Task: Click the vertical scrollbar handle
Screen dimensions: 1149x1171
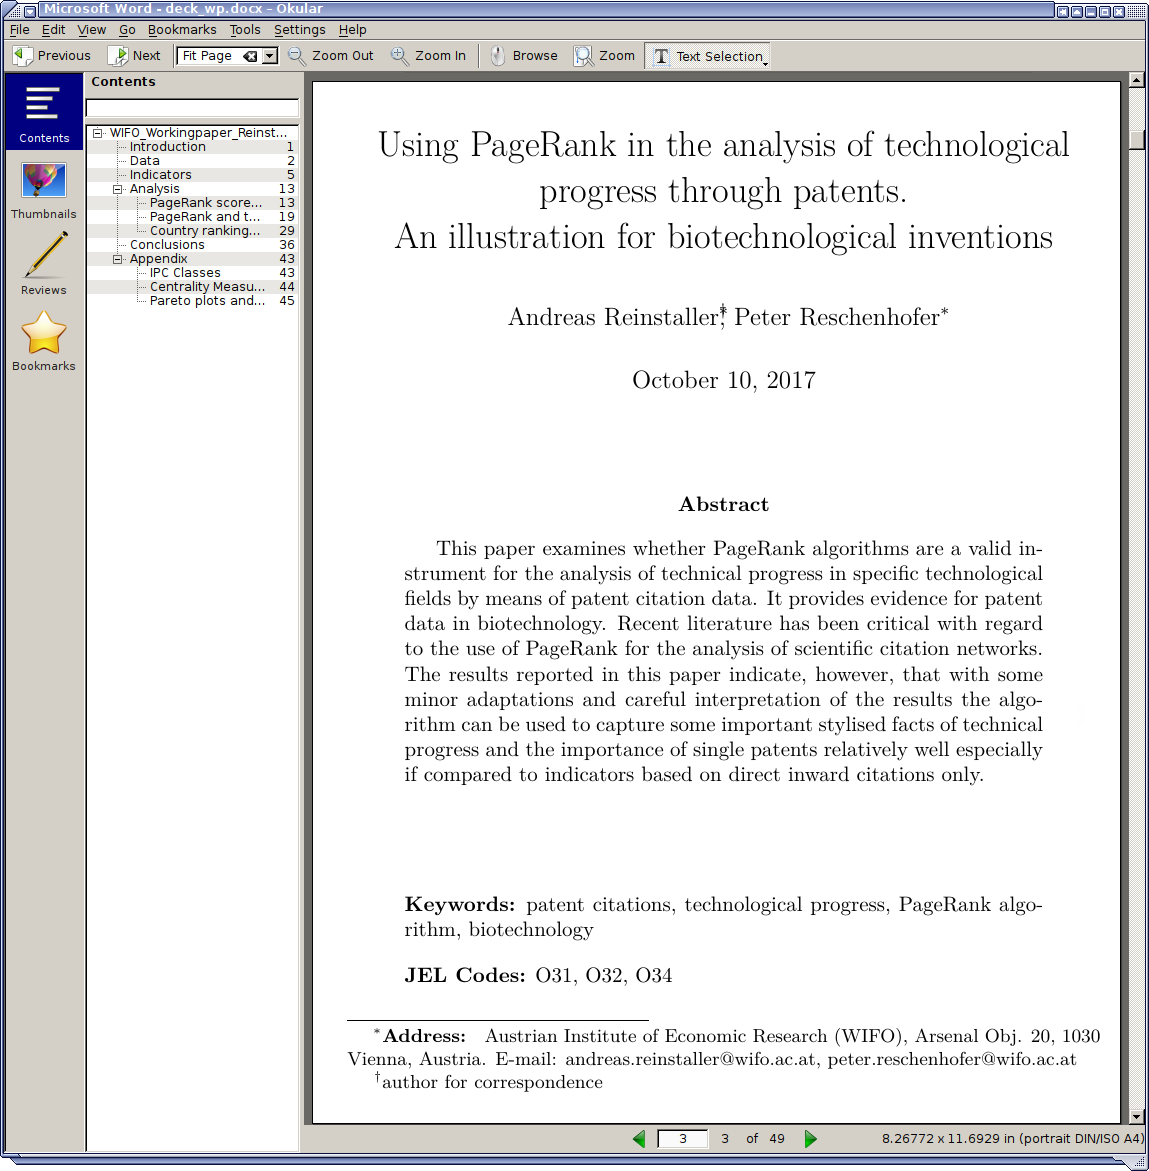Action: (1136, 140)
